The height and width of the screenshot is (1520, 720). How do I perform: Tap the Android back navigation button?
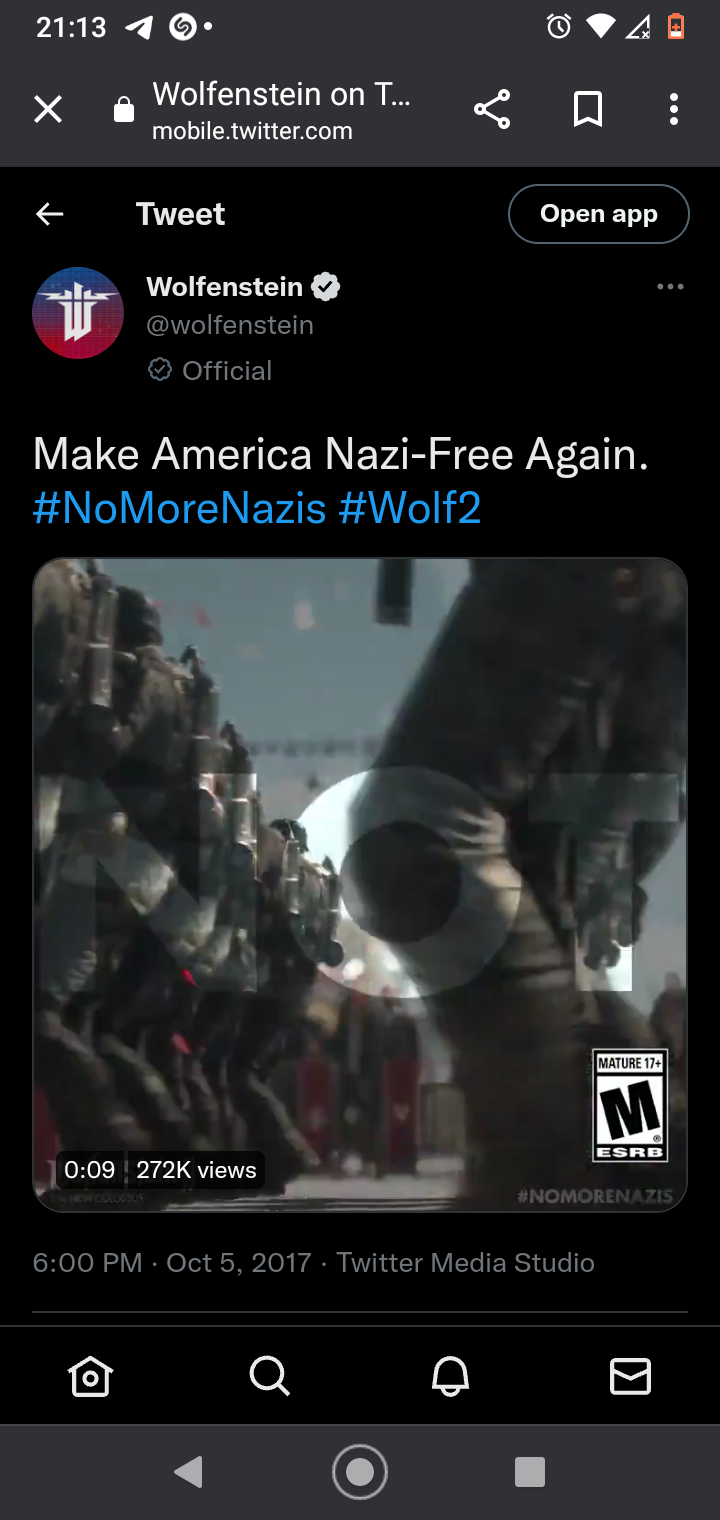188,1472
